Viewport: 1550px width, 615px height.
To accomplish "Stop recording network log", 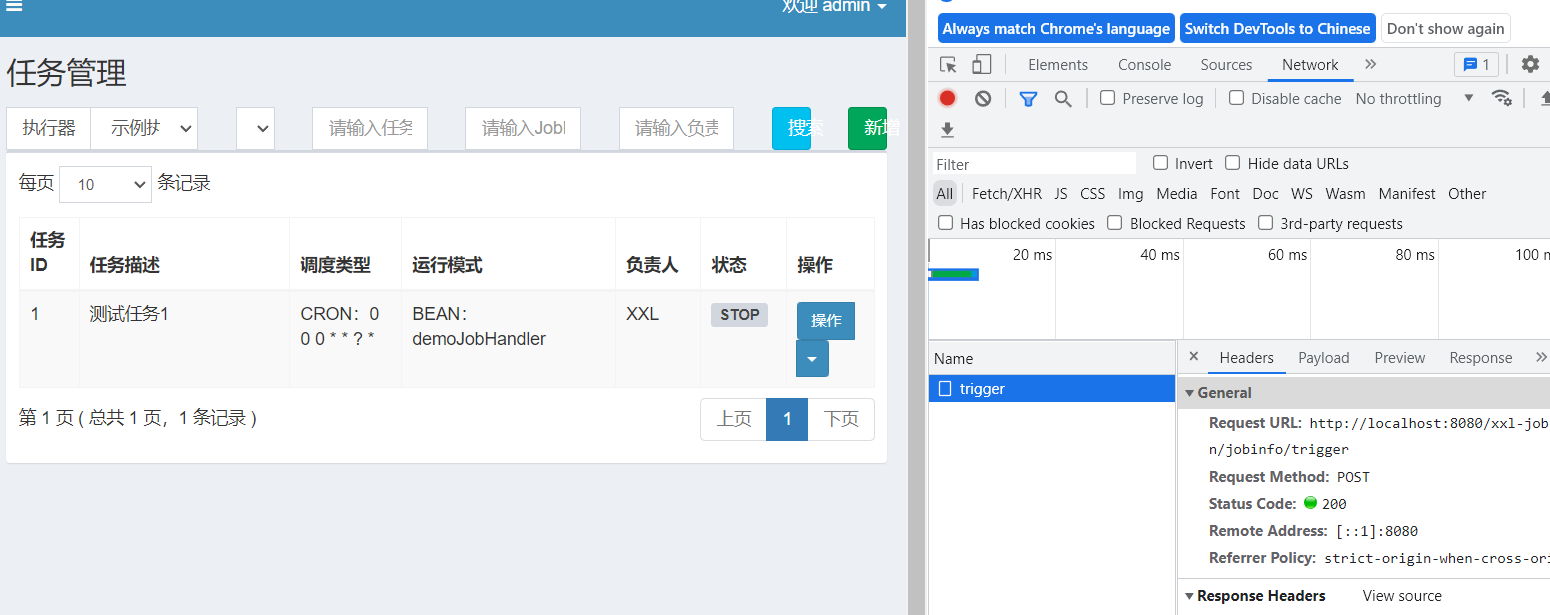I will [947, 98].
